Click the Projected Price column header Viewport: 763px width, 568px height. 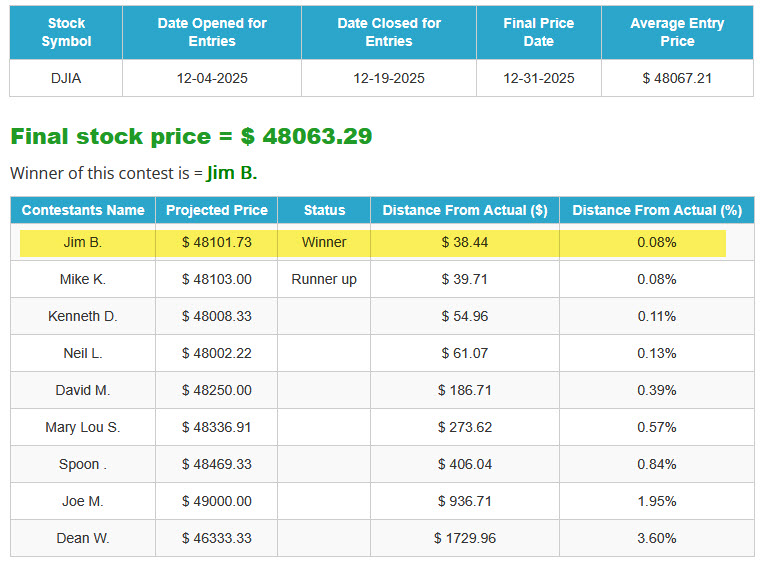217,210
